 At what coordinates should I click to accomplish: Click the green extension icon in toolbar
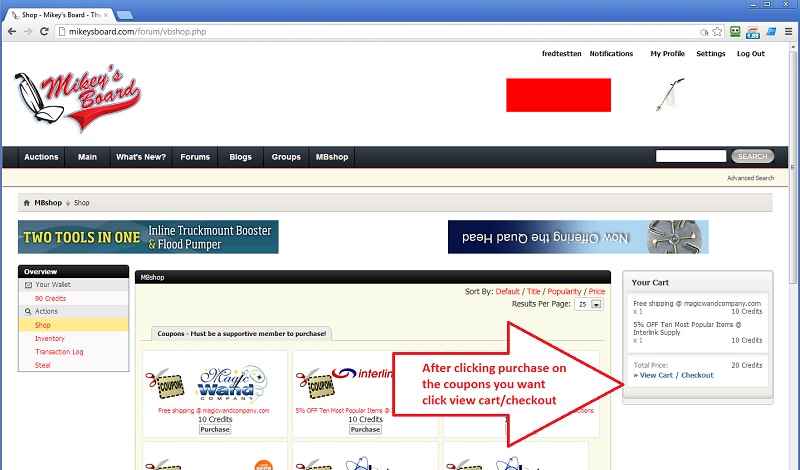735,32
